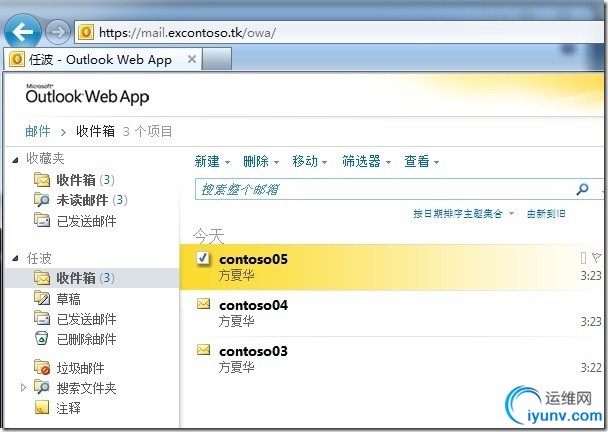Screen dimensions: 608x432
Task: Click the 筛选器 menu
Action: tap(361, 161)
